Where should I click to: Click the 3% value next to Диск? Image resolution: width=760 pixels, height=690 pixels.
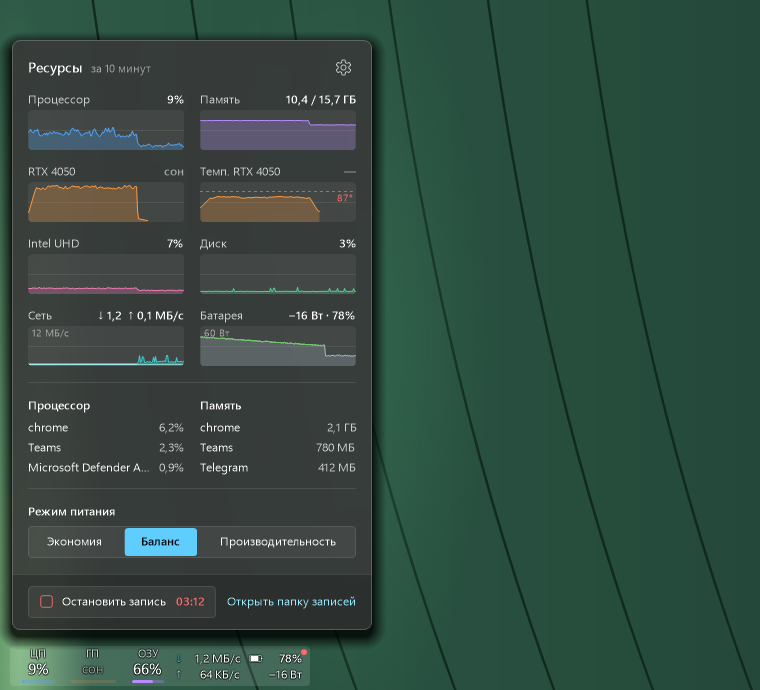coord(348,244)
